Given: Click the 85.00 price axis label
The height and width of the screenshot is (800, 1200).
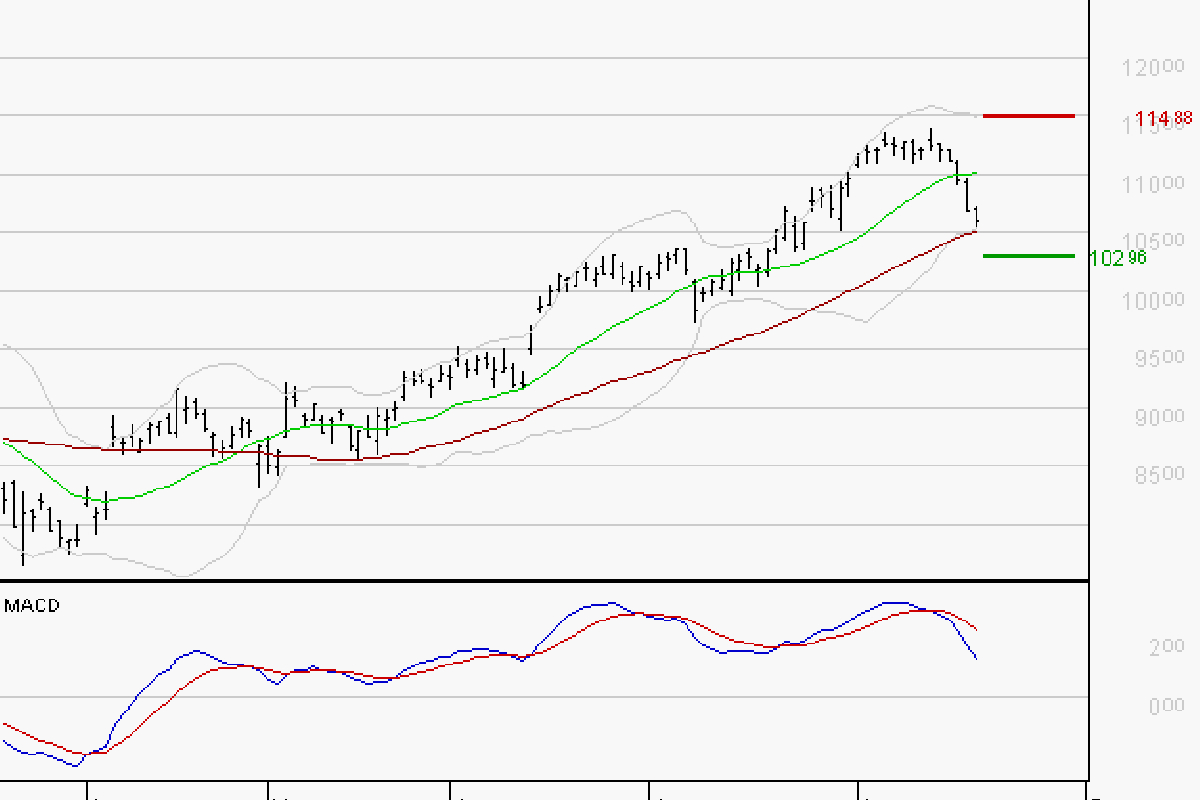Looking at the screenshot, I should 1158,474.
